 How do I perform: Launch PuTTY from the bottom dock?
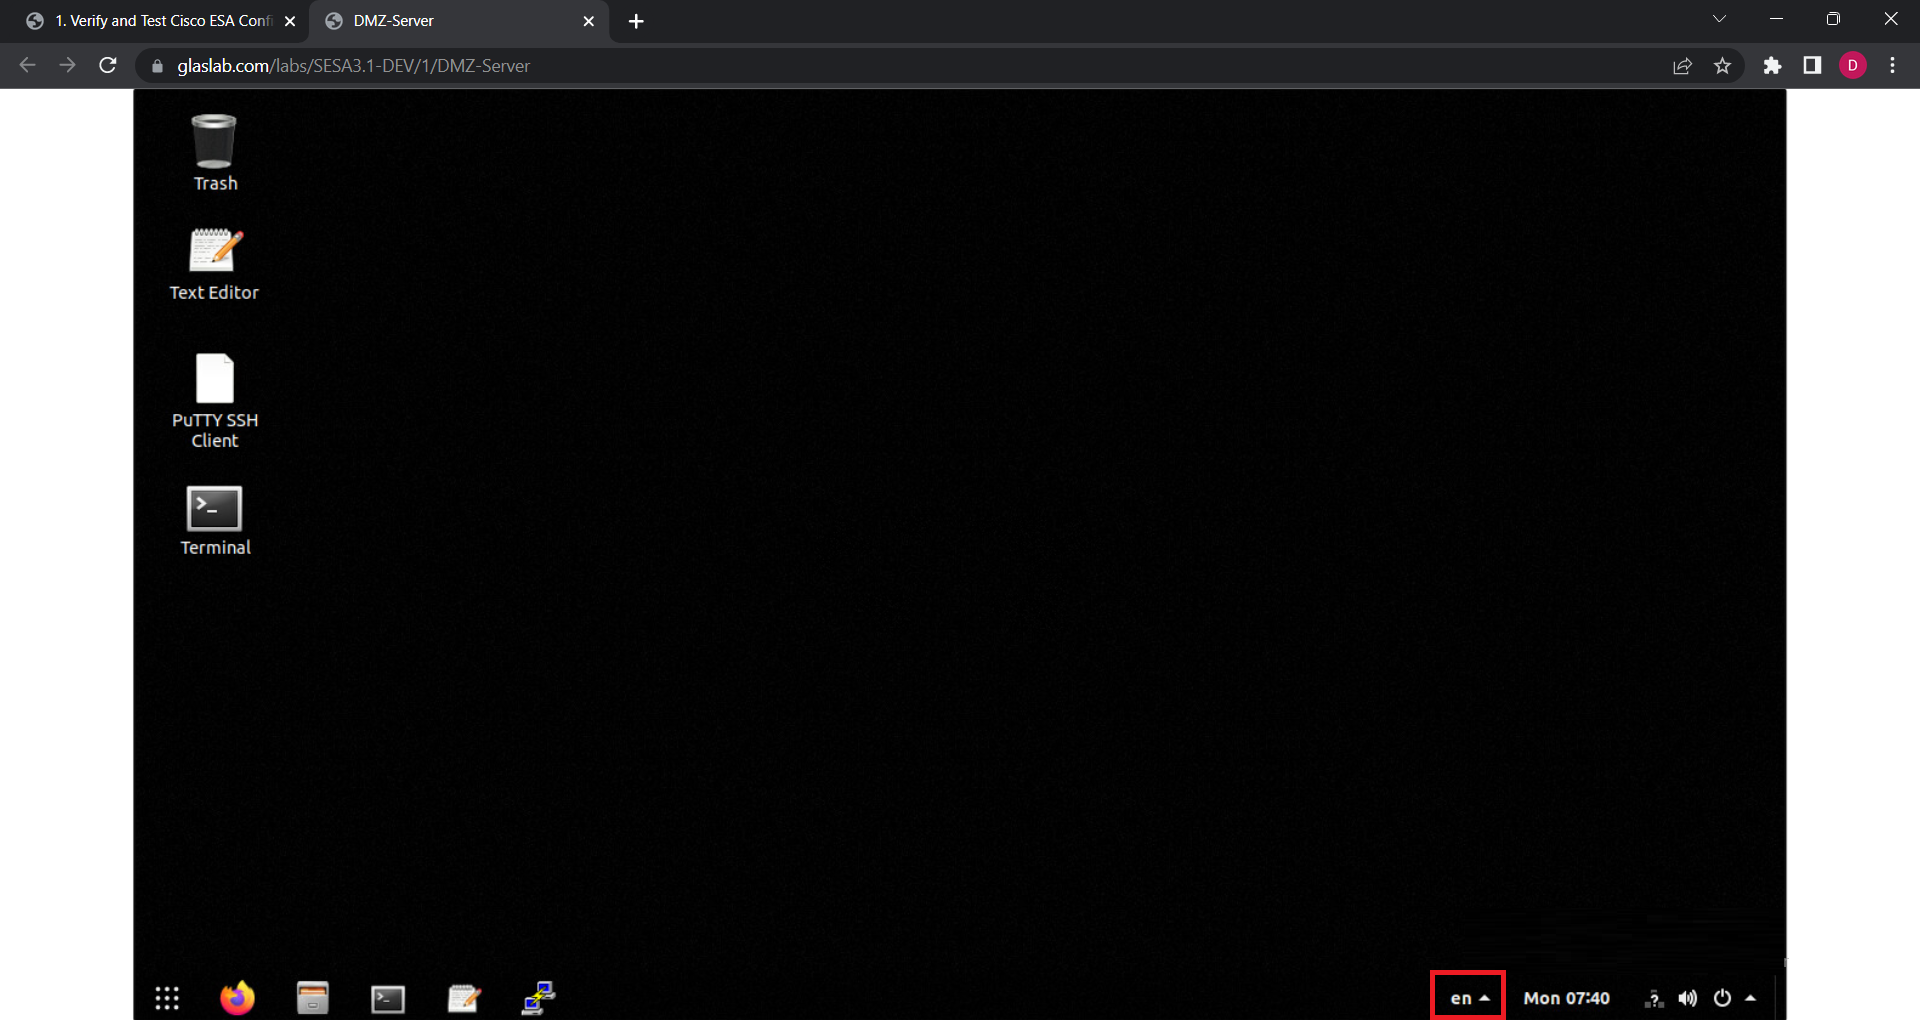[539, 997]
